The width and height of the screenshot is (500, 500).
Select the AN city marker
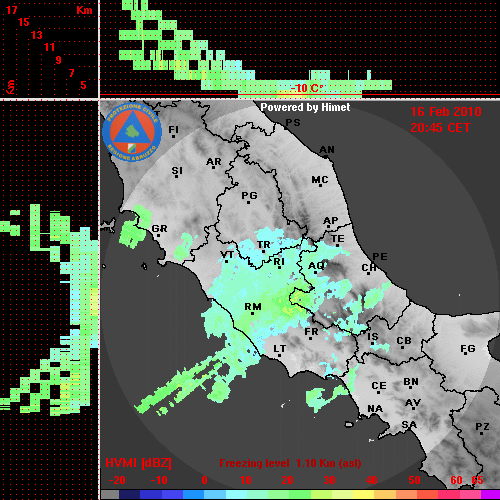pos(327,151)
